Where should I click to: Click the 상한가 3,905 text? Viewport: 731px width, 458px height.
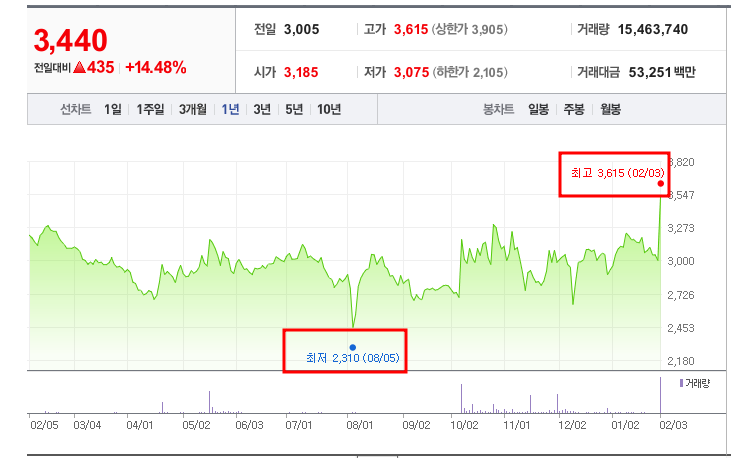point(469,29)
